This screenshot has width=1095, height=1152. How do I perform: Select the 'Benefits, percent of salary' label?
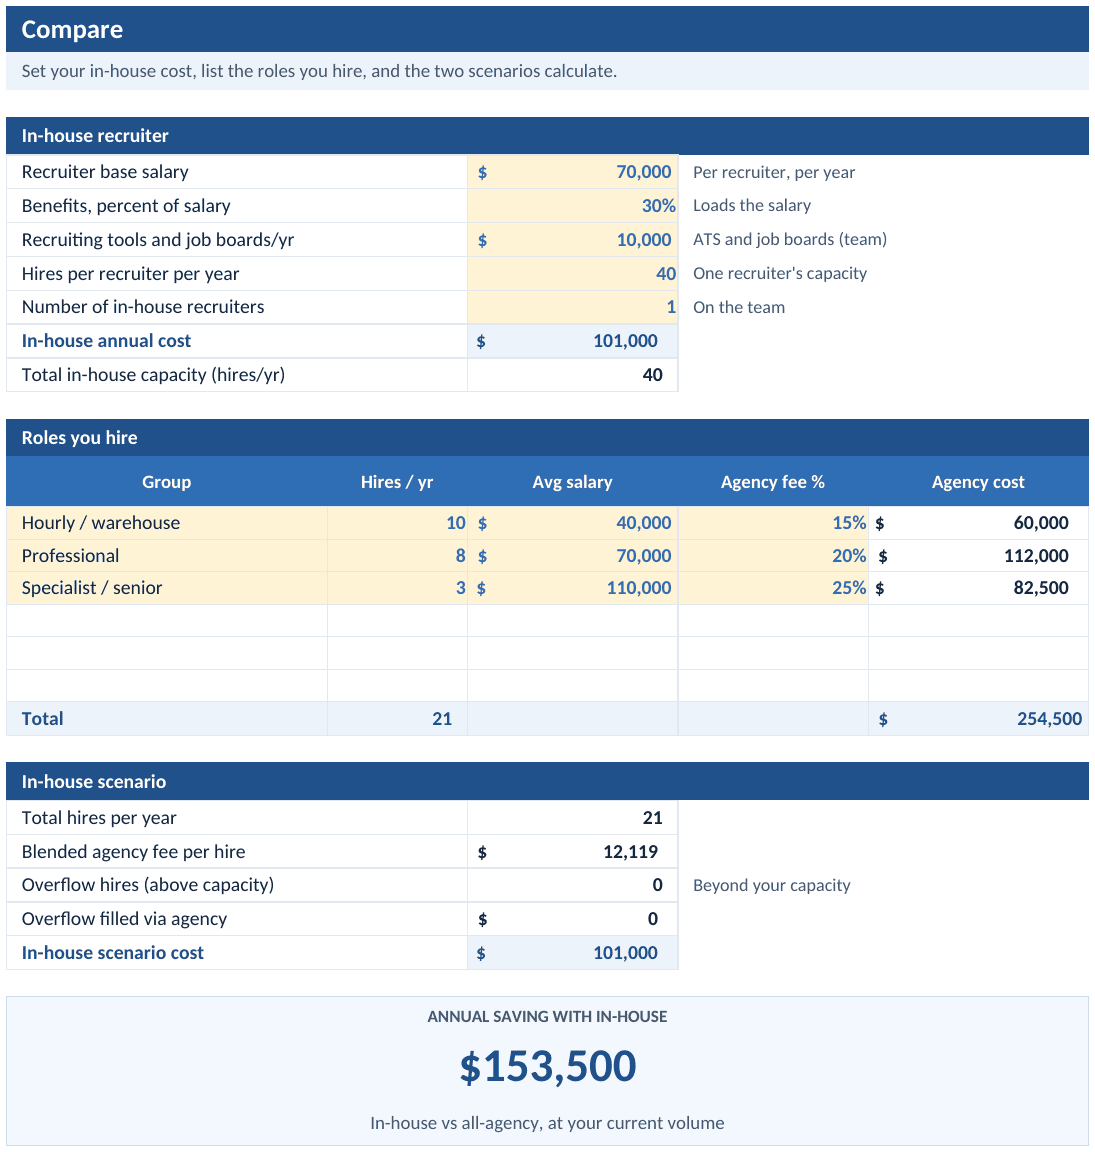click(x=126, y=206)
